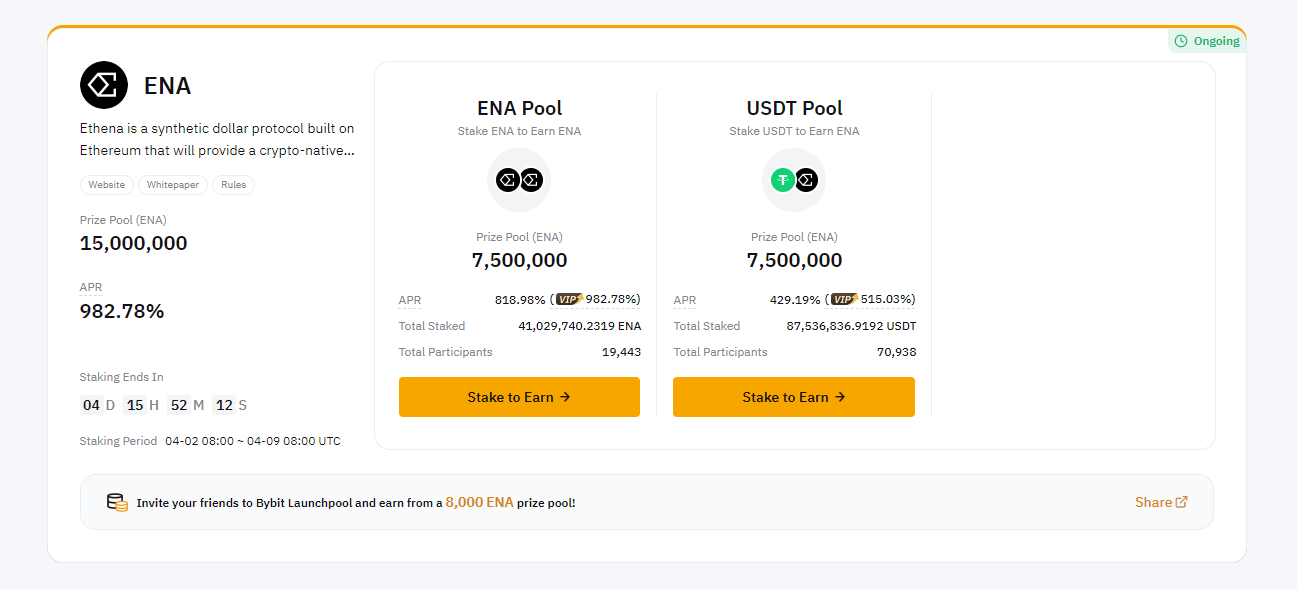Click the APR label in ENA Pool
1297x589 pixels.
coord(409,300)
